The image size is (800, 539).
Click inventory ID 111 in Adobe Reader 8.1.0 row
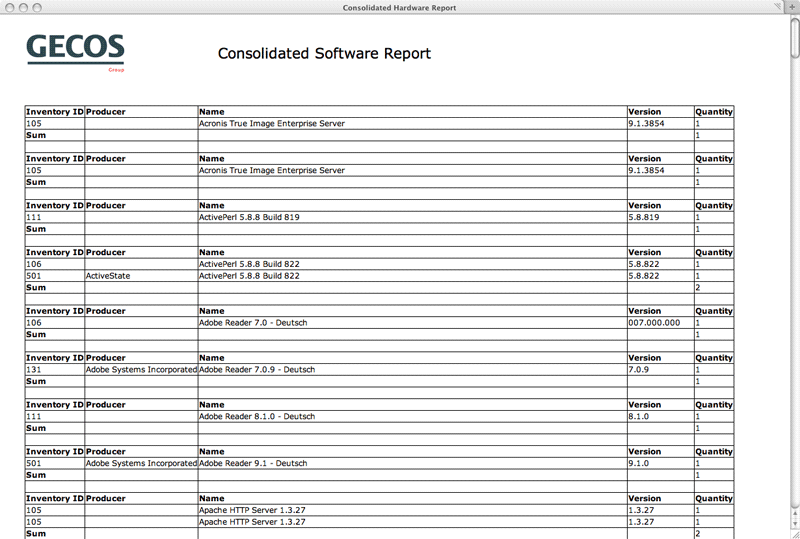pyautogui.click(x=34, y=417)
